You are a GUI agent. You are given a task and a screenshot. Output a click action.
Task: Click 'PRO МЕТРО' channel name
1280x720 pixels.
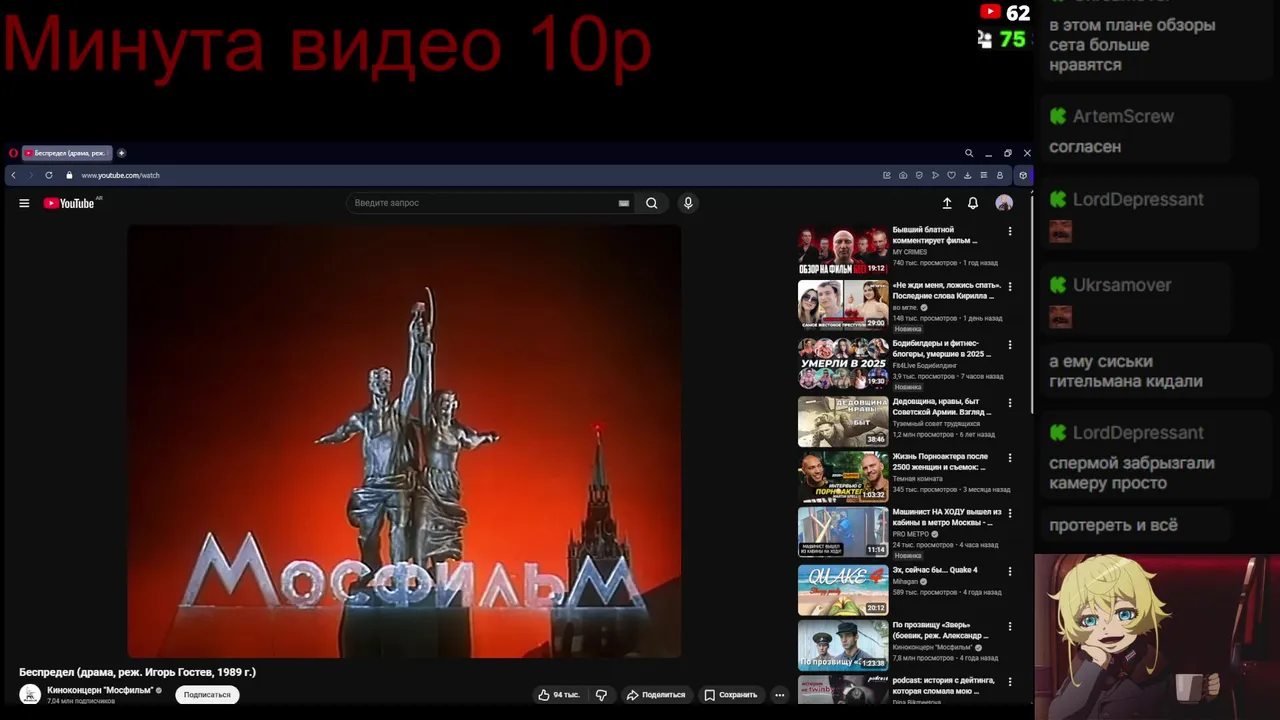(x=912, y=534)
